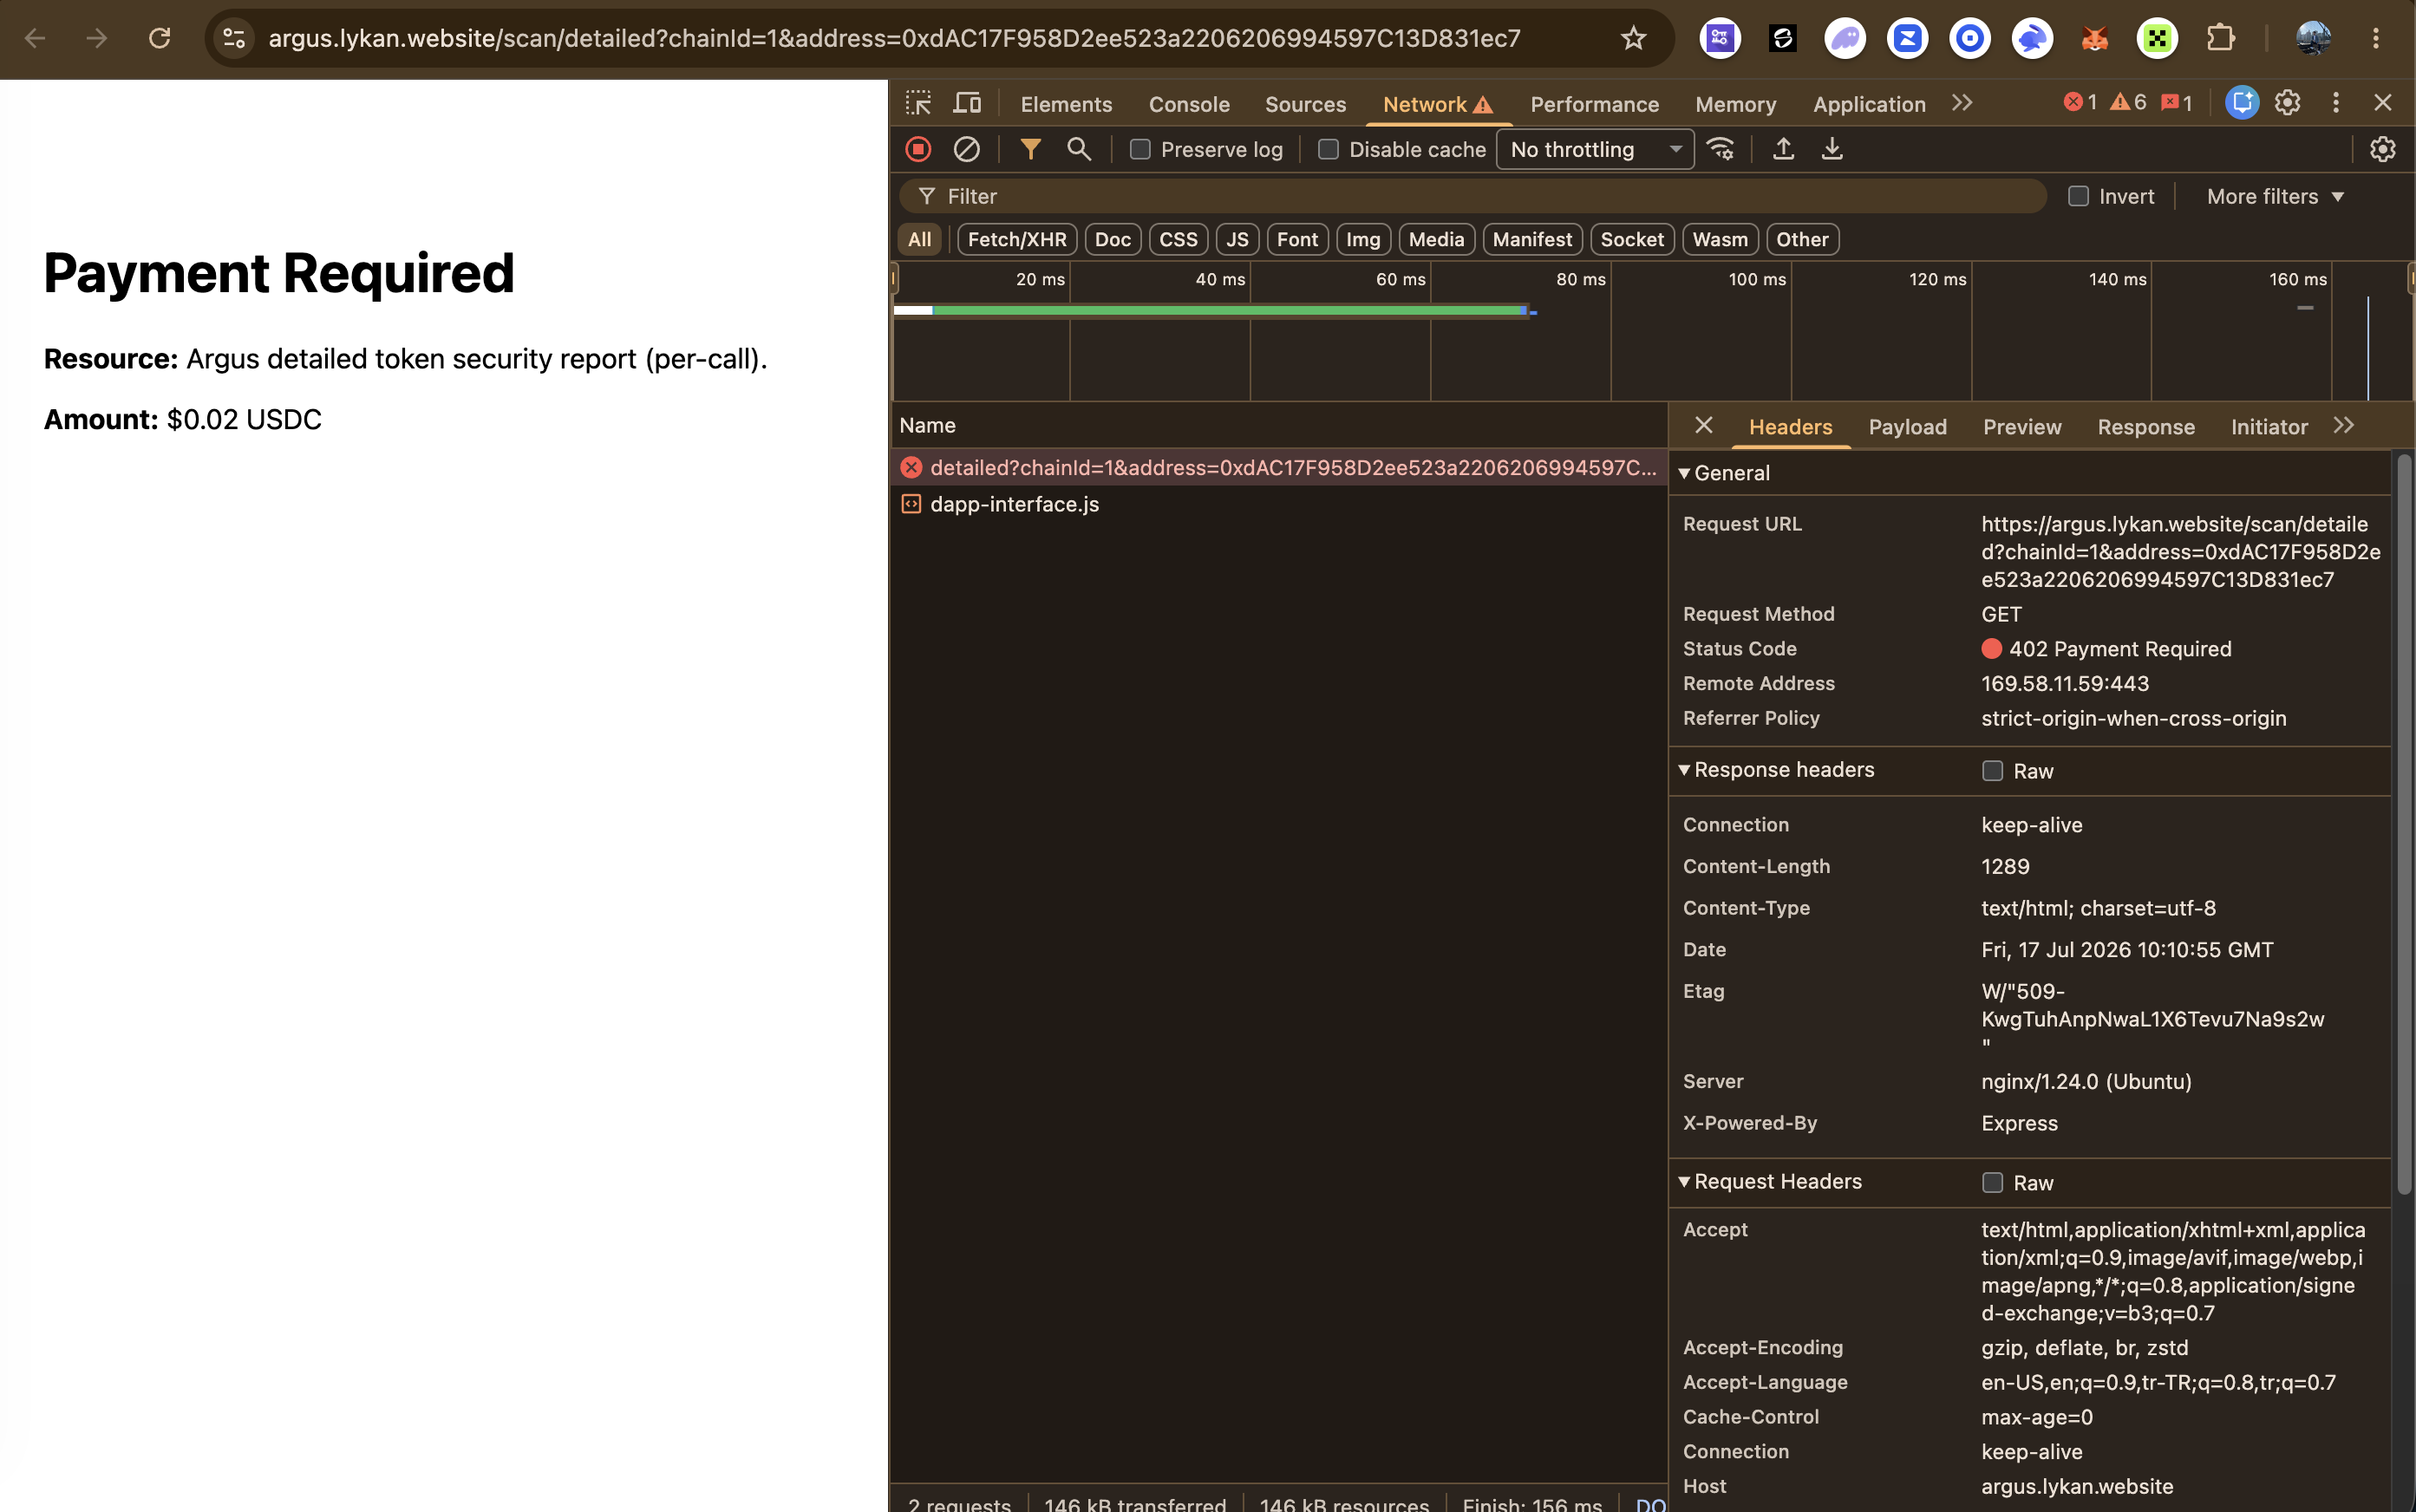Stop recording network log

pos(918,149)
